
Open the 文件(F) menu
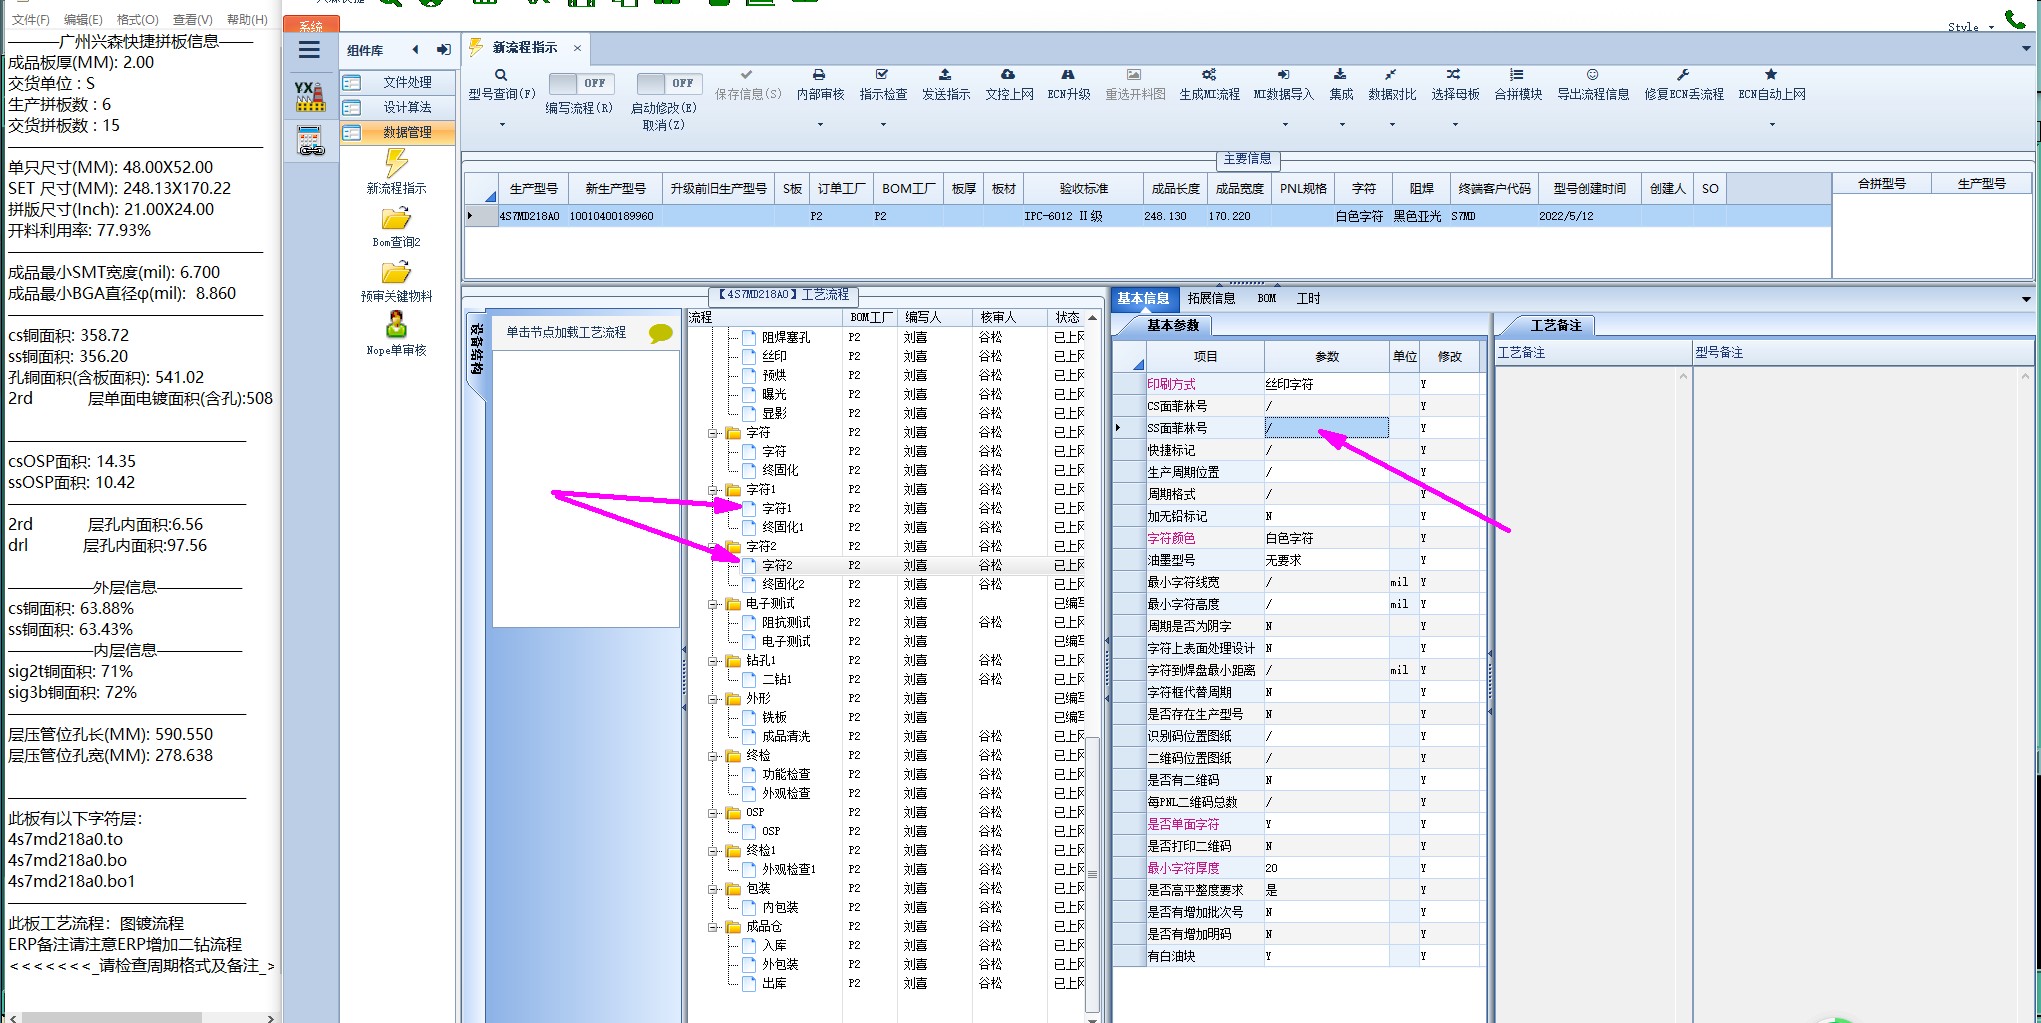(x=31, y=19)
